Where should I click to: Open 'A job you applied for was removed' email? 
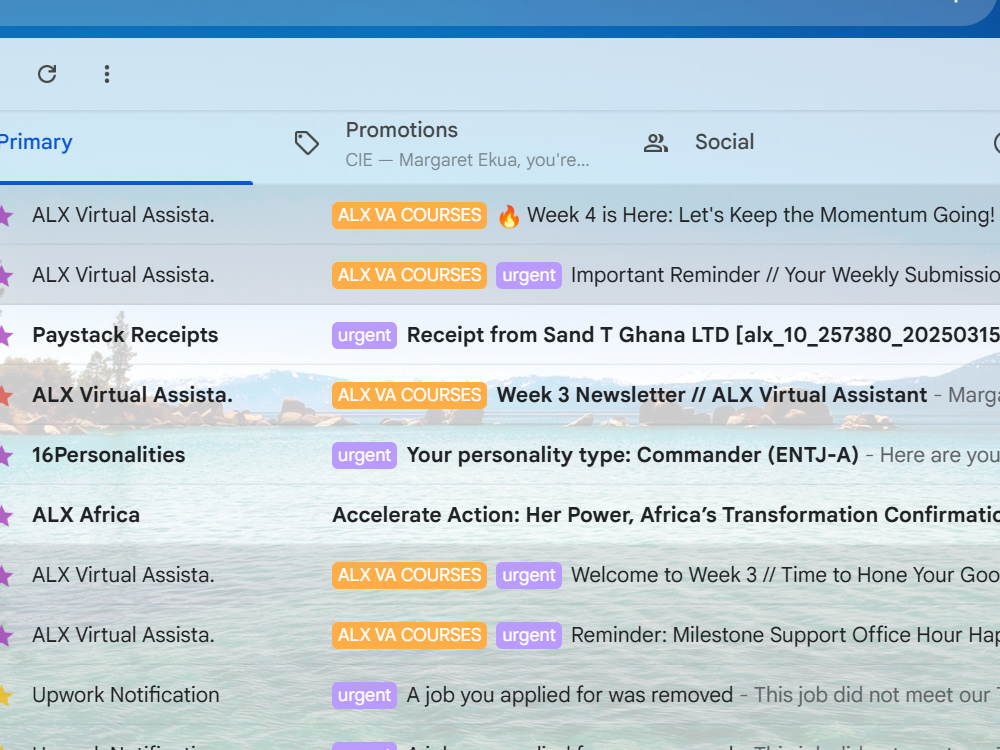570,695
